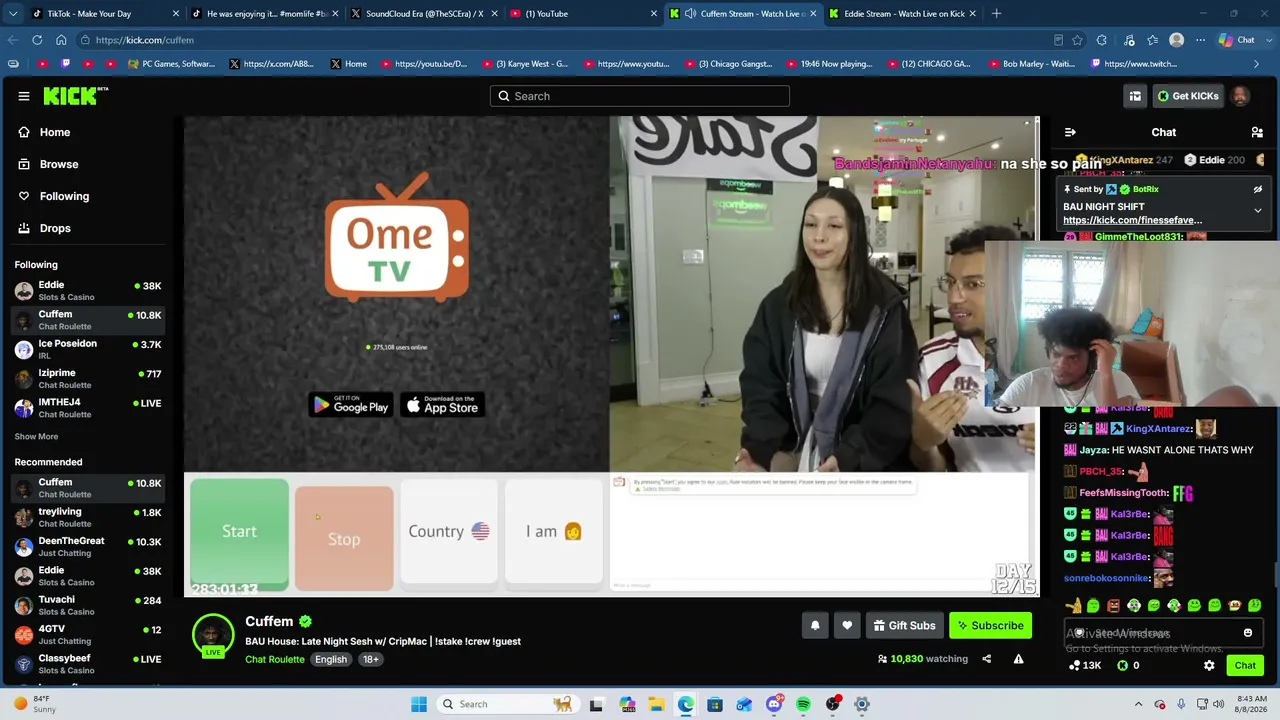The image size is (1280, 720).
Task: Open the Windows Start menu
Action: [419, 704]
